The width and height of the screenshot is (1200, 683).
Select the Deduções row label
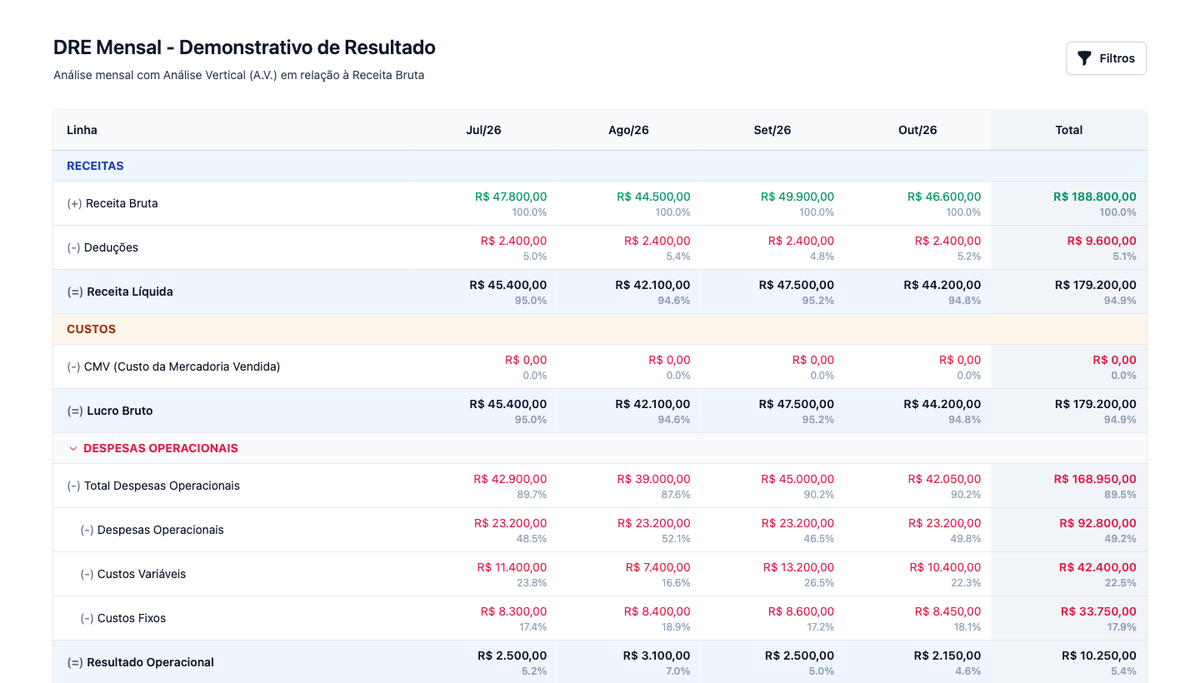pos(102,248)
